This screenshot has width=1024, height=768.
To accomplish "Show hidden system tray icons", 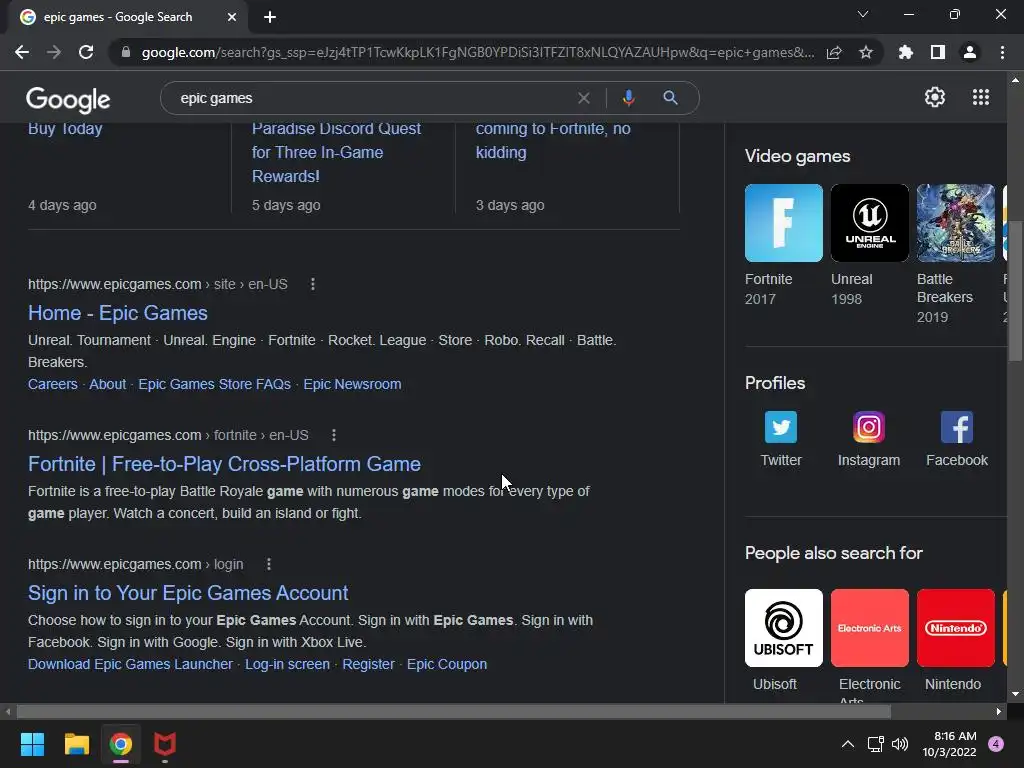I will tap(848, 744).
